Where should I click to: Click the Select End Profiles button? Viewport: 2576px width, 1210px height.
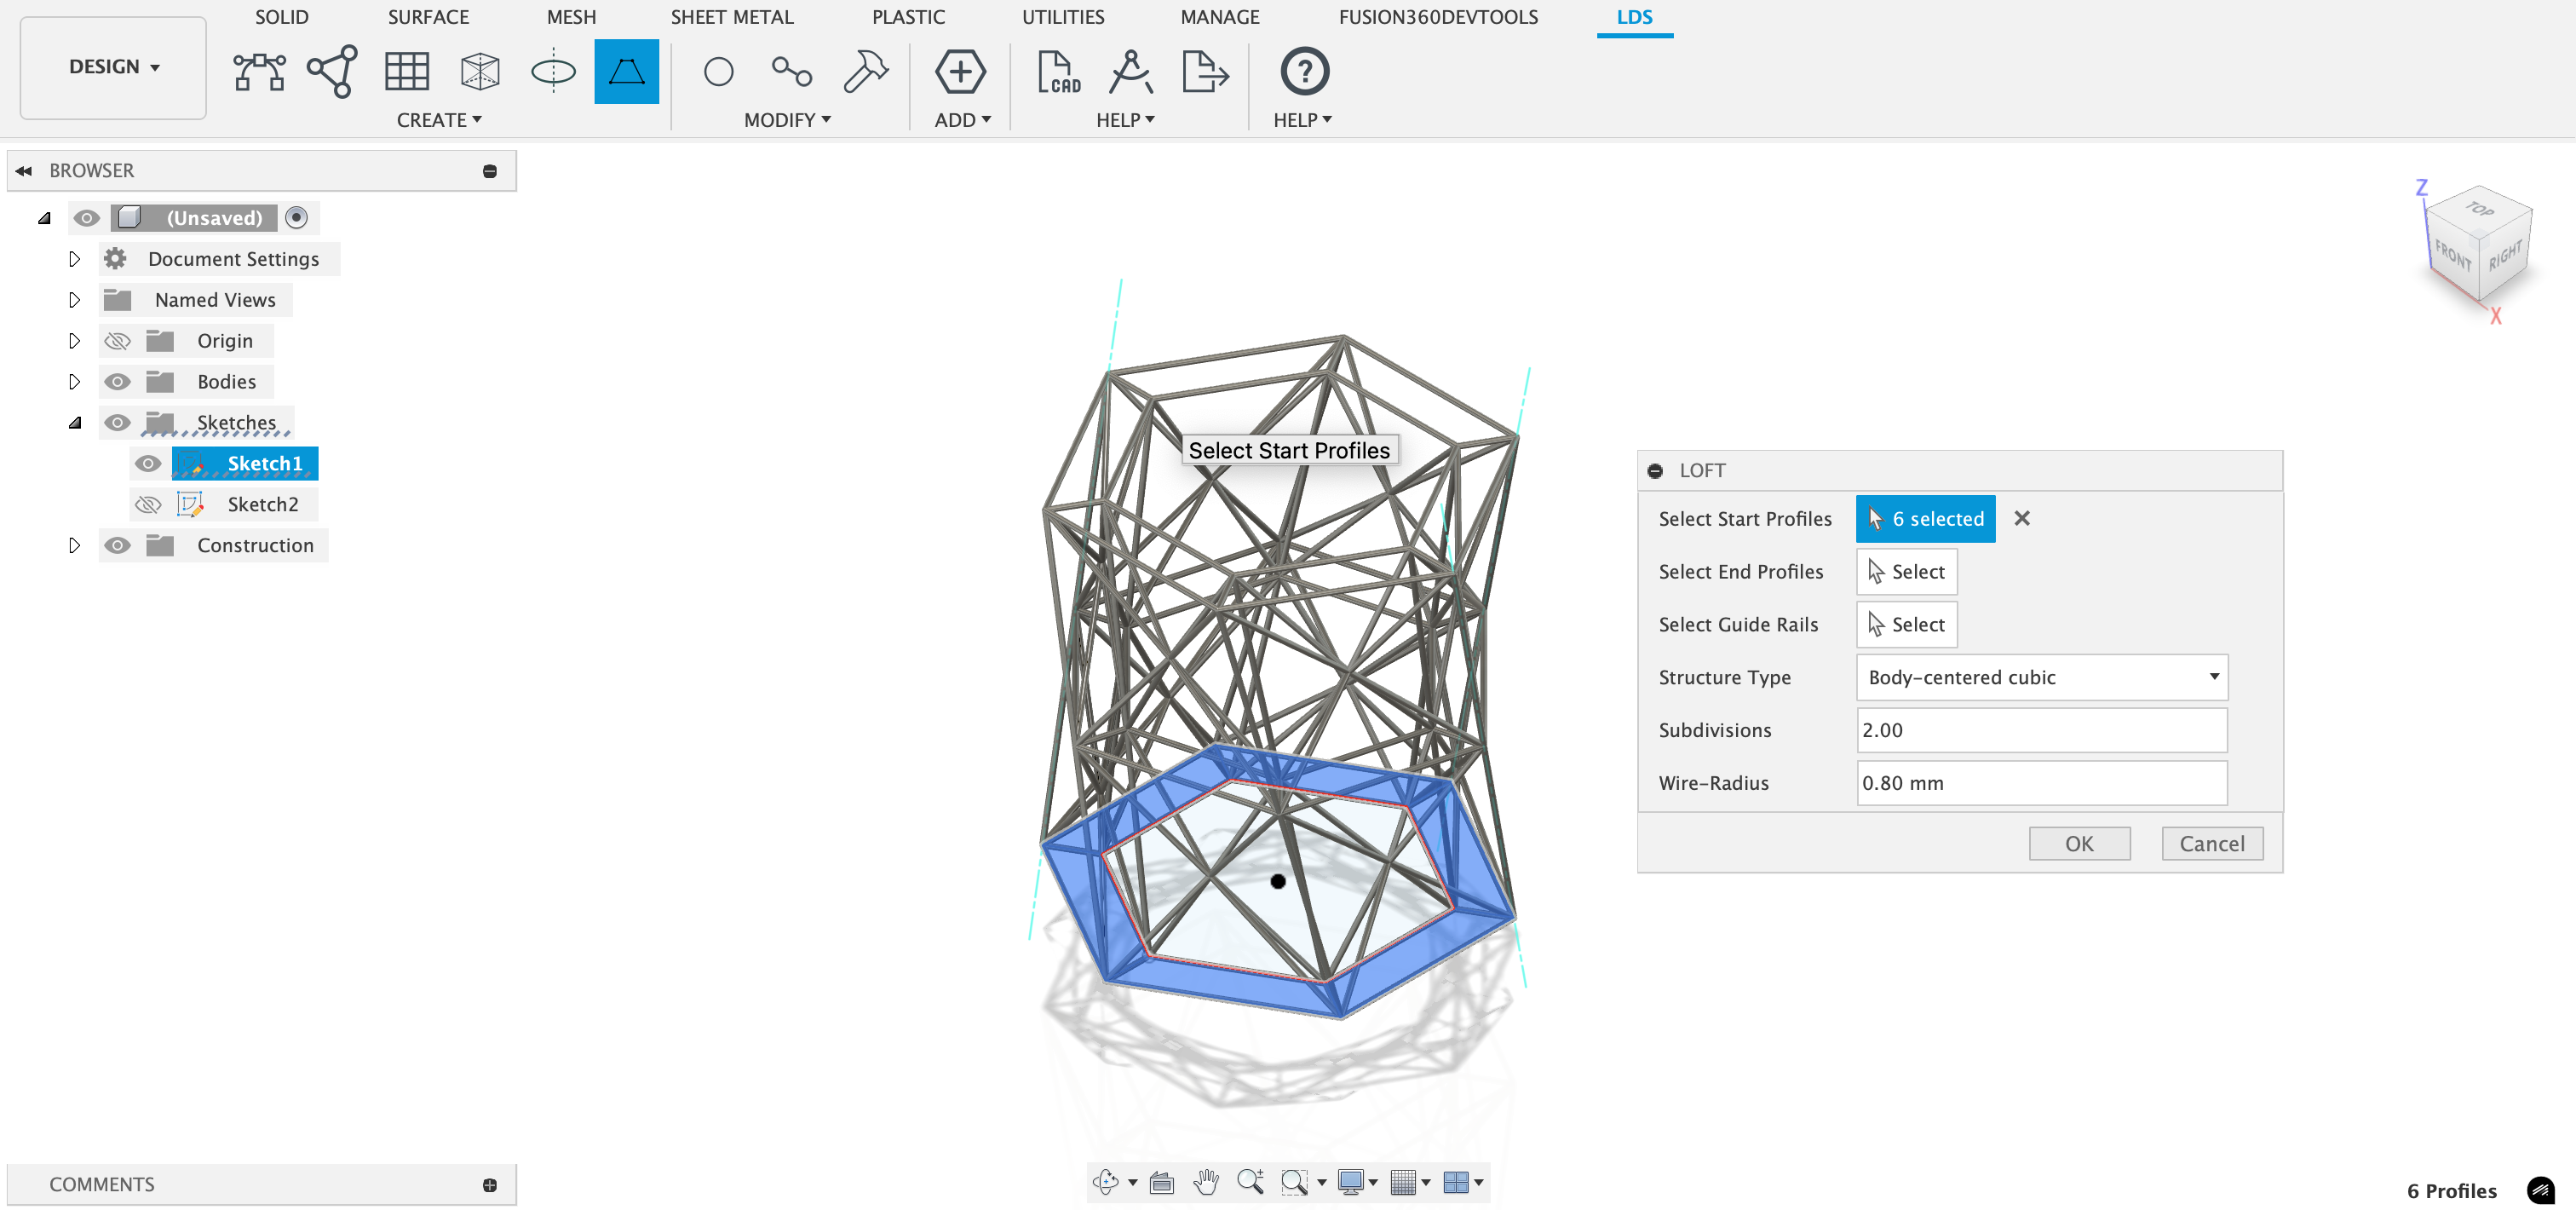[x=1906, y=571]
